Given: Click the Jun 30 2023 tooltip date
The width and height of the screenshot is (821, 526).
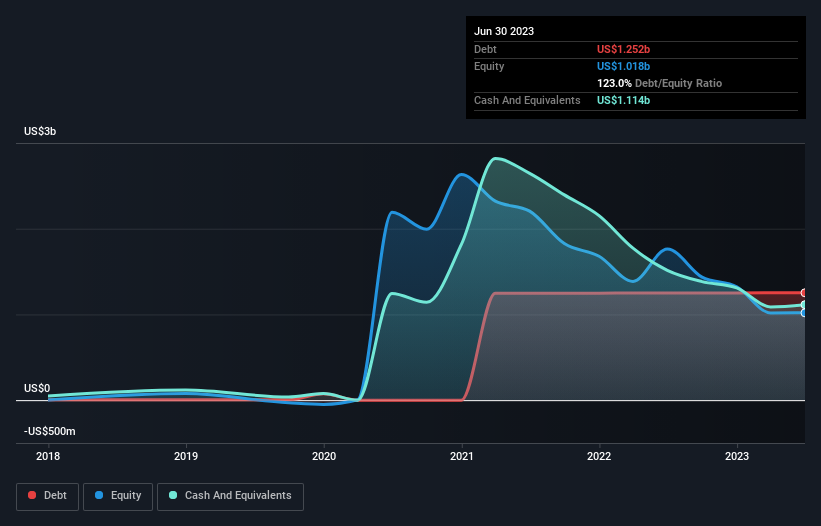Looking at the screenshot, I should (504, 31).
